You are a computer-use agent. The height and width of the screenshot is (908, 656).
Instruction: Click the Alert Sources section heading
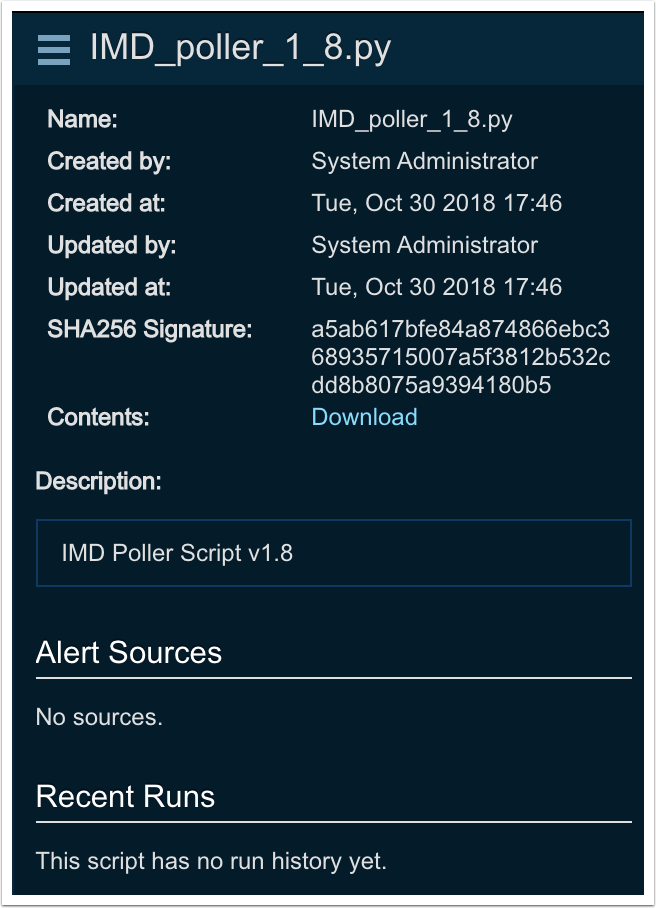pos(129,653)
